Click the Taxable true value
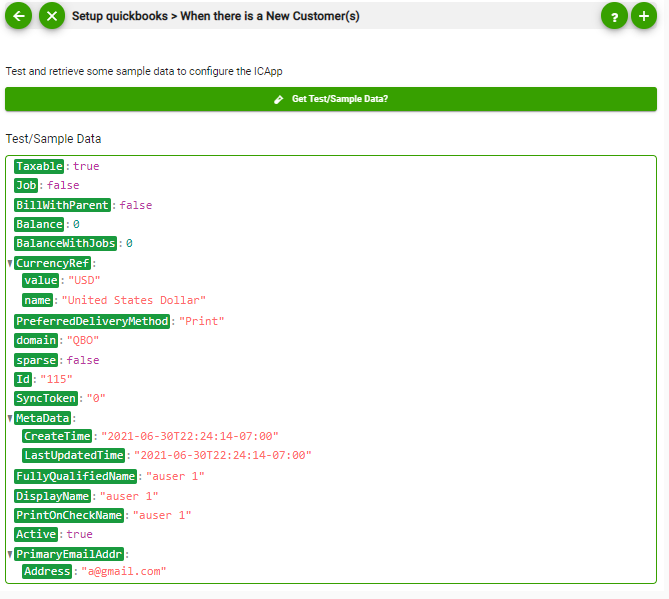The image size is (669, 599). tap(86, 166)
